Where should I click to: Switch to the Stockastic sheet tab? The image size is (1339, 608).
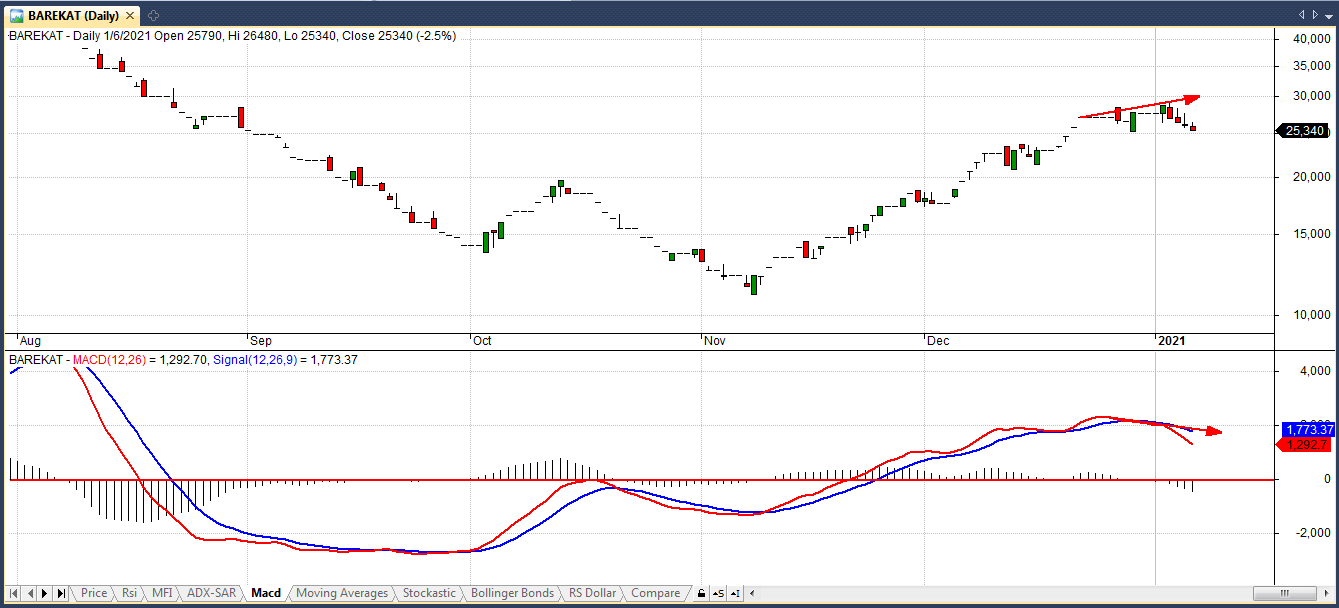429,593
